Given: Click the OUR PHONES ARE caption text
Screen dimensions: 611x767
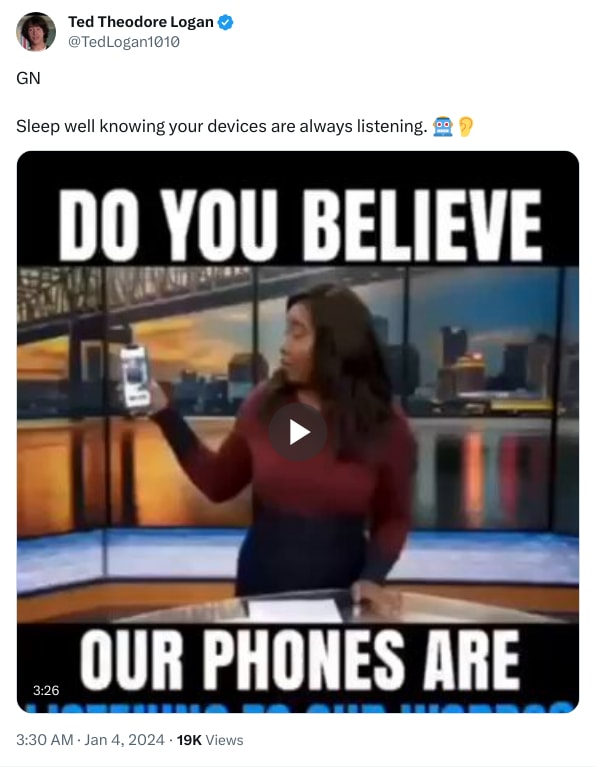Looking at the screenshot, I should [x=300, y=659].
